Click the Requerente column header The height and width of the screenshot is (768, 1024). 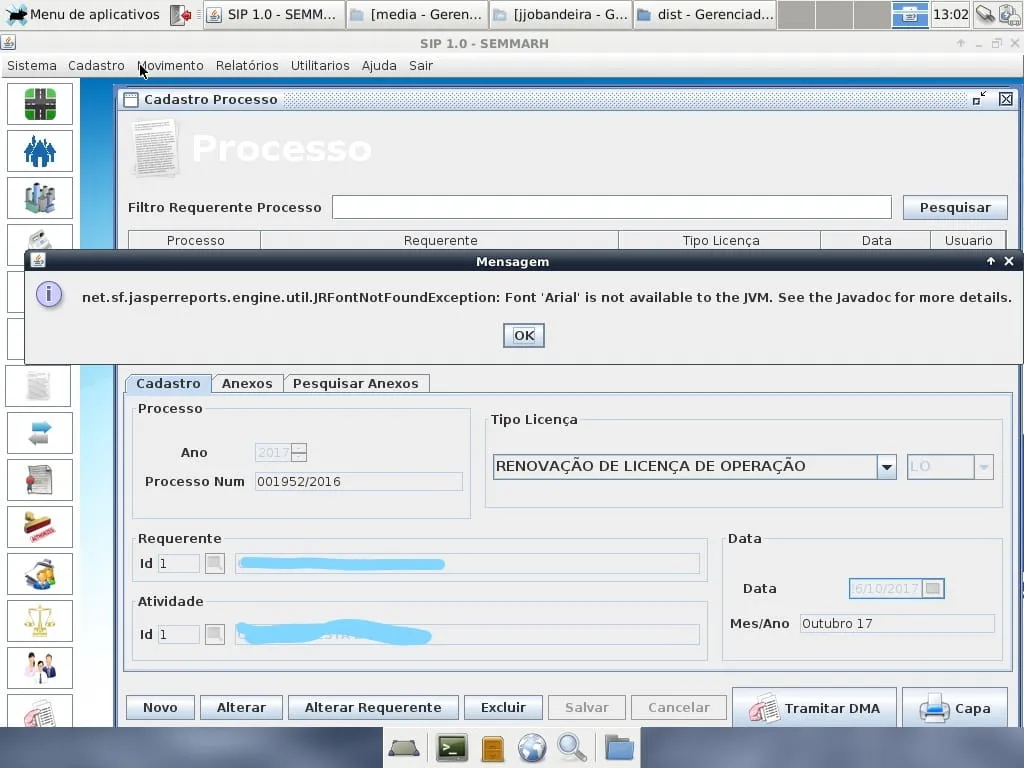click(x=440, y=240)
